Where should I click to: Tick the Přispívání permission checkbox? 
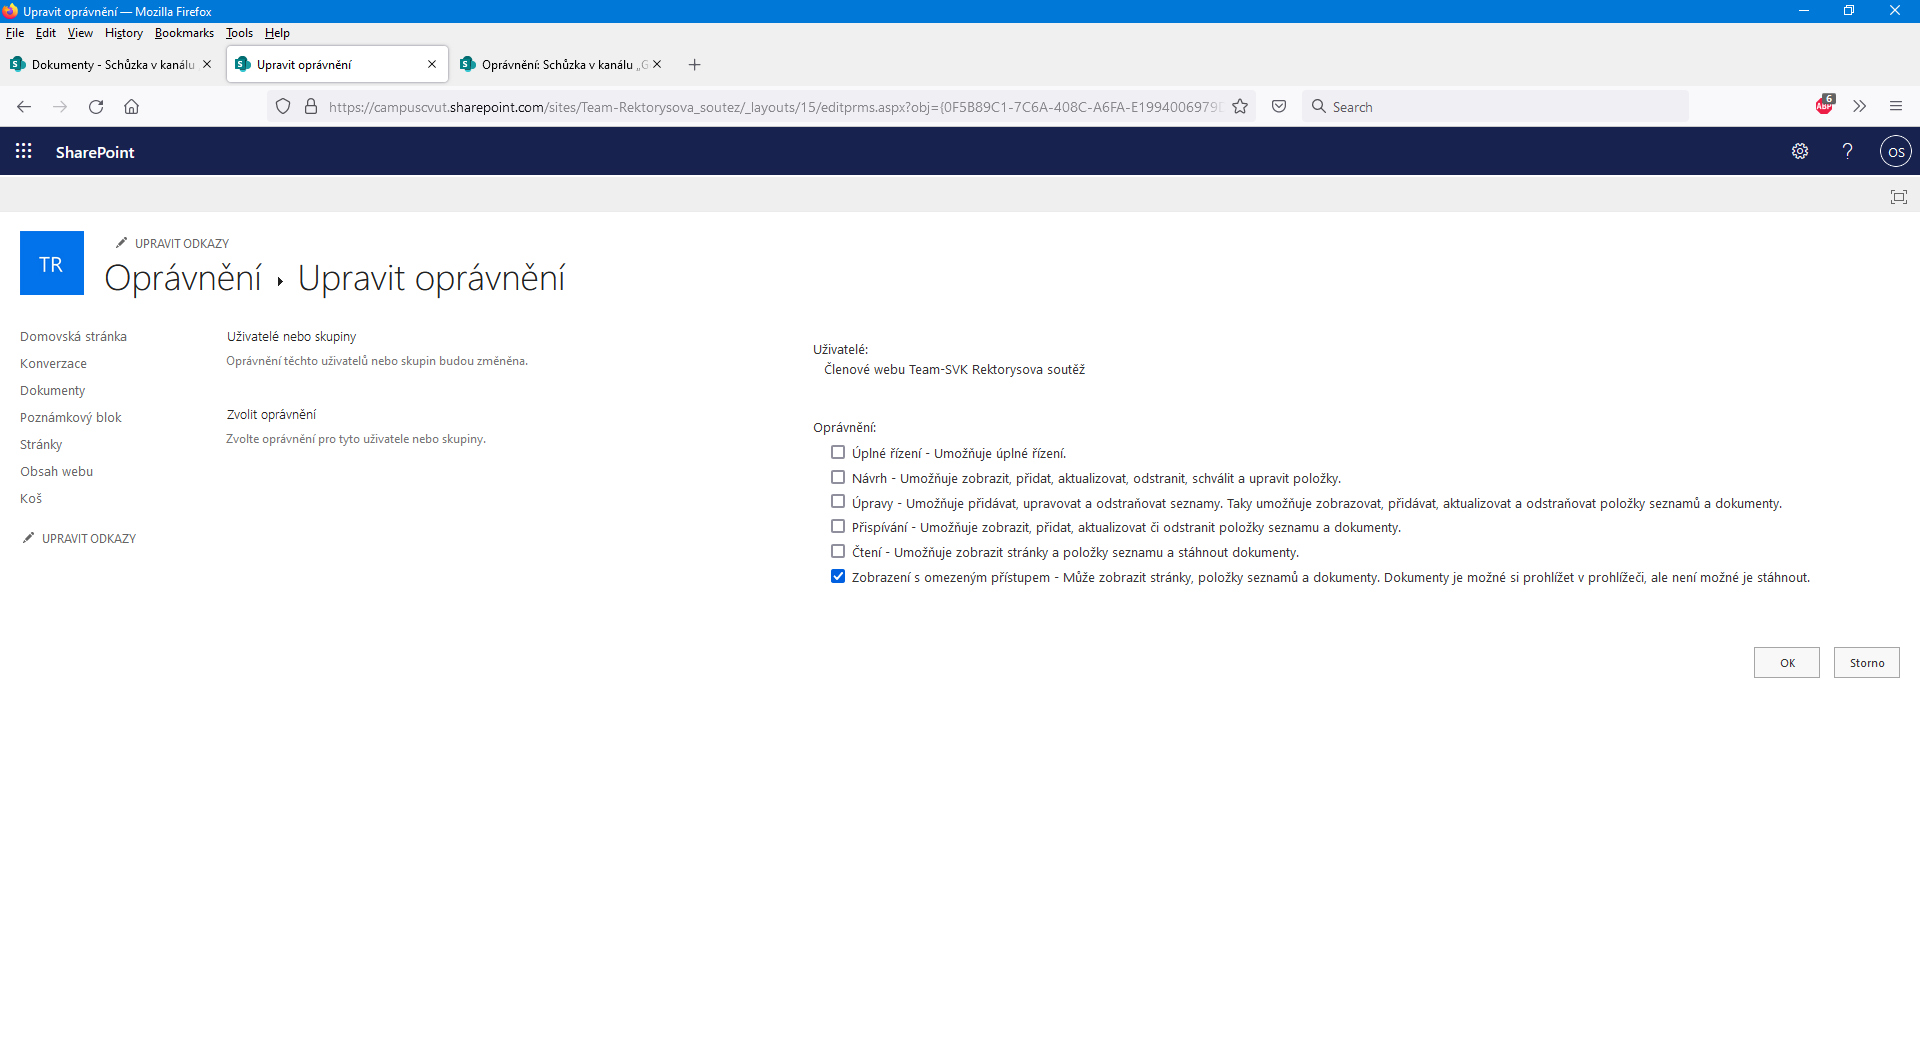click(838, 527)
